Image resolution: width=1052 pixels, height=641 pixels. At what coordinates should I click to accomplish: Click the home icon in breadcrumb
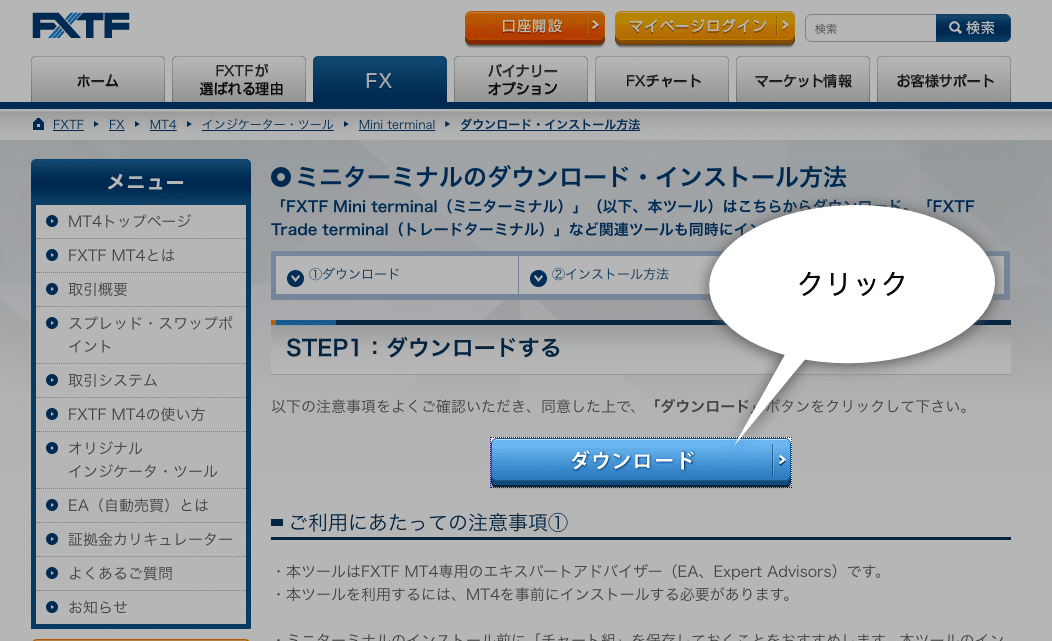tap(38, 124)
